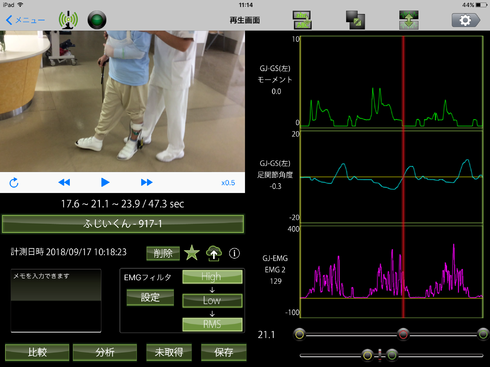
Task: Tap the round green recording indicator
Action: pos(97,20)
